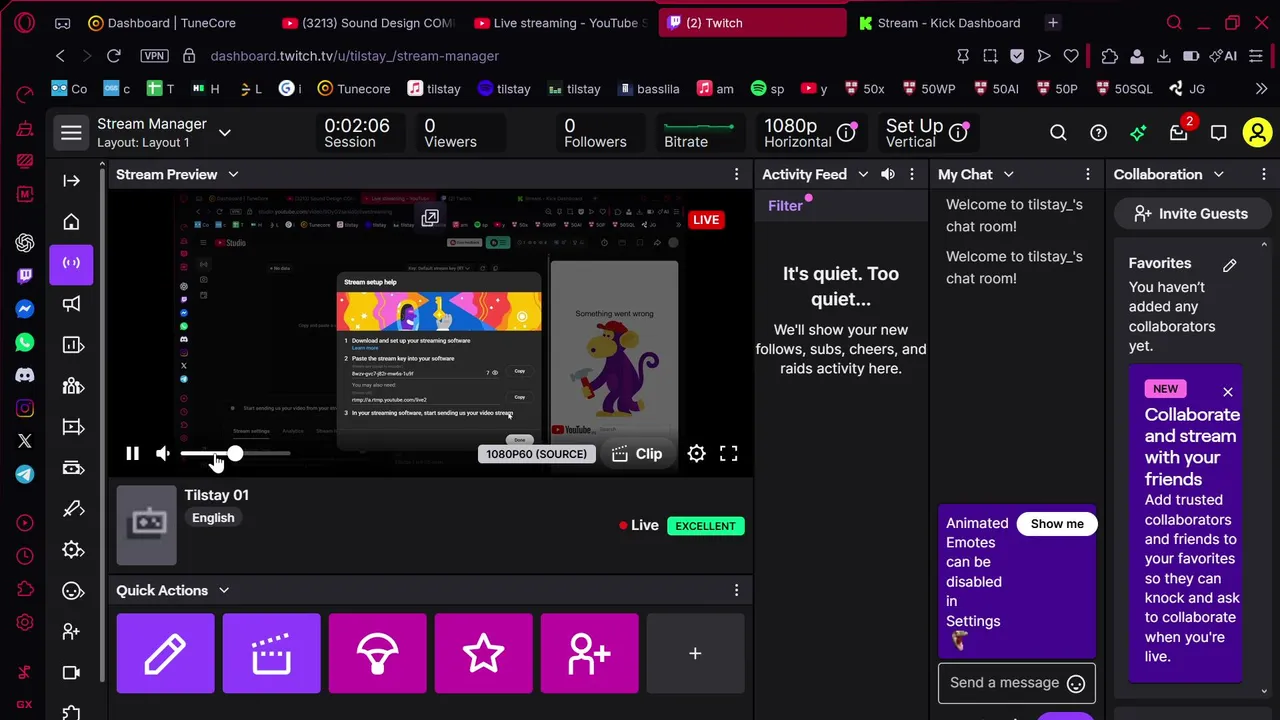Open the Tunecore bookmark
1280x720 pixels.
coord(354,89)
